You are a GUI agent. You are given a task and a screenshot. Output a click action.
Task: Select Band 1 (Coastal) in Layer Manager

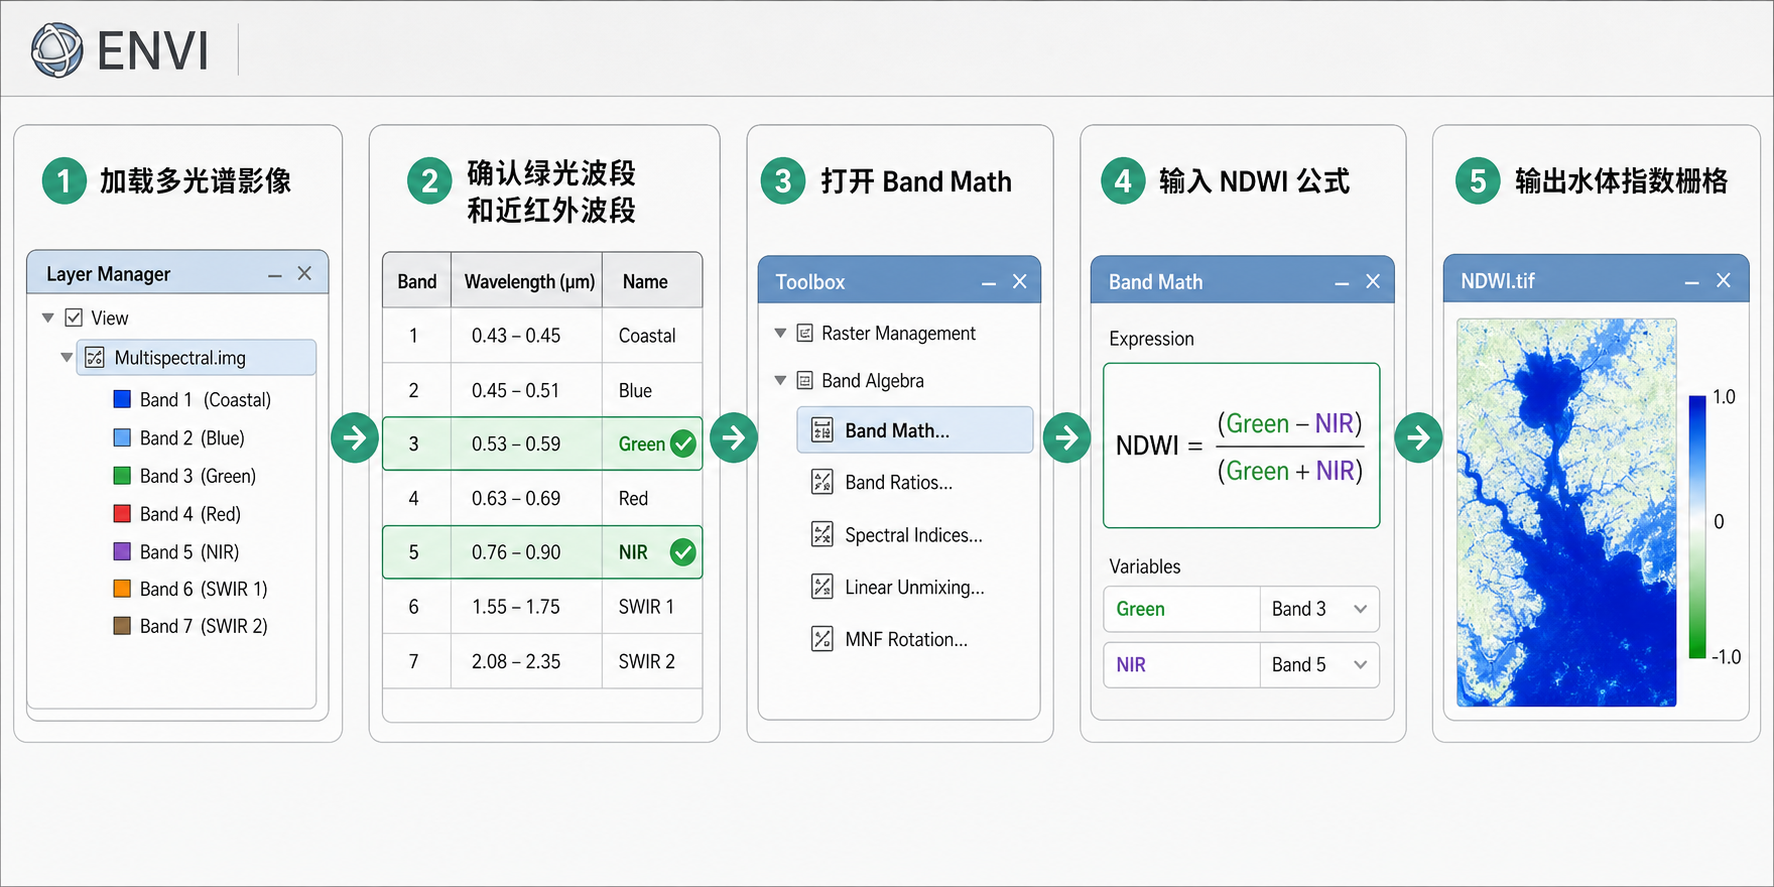[205, 400]
